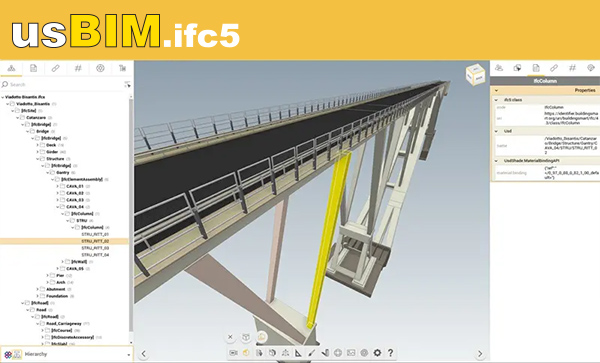Switch to the hierarchy tree tab

click(11, 68)
